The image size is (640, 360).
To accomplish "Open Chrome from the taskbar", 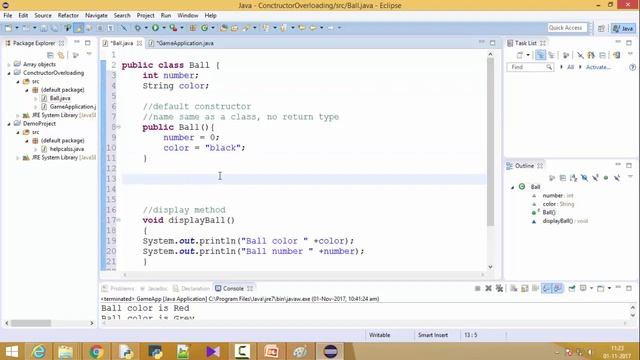I will (96, 351).
